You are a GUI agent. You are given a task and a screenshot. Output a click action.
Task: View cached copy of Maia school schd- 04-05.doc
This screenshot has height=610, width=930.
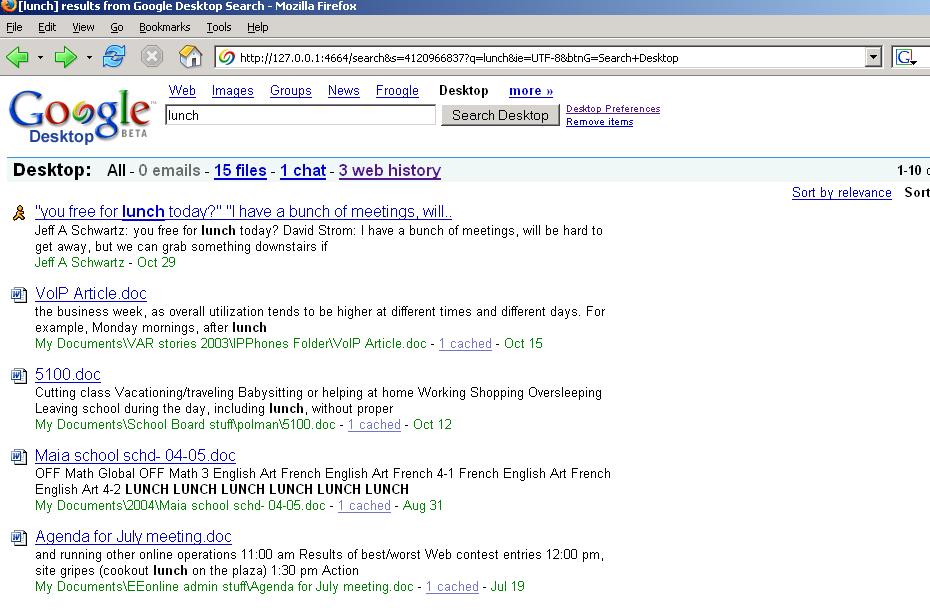pyautogui.click(x=364, y=506)
